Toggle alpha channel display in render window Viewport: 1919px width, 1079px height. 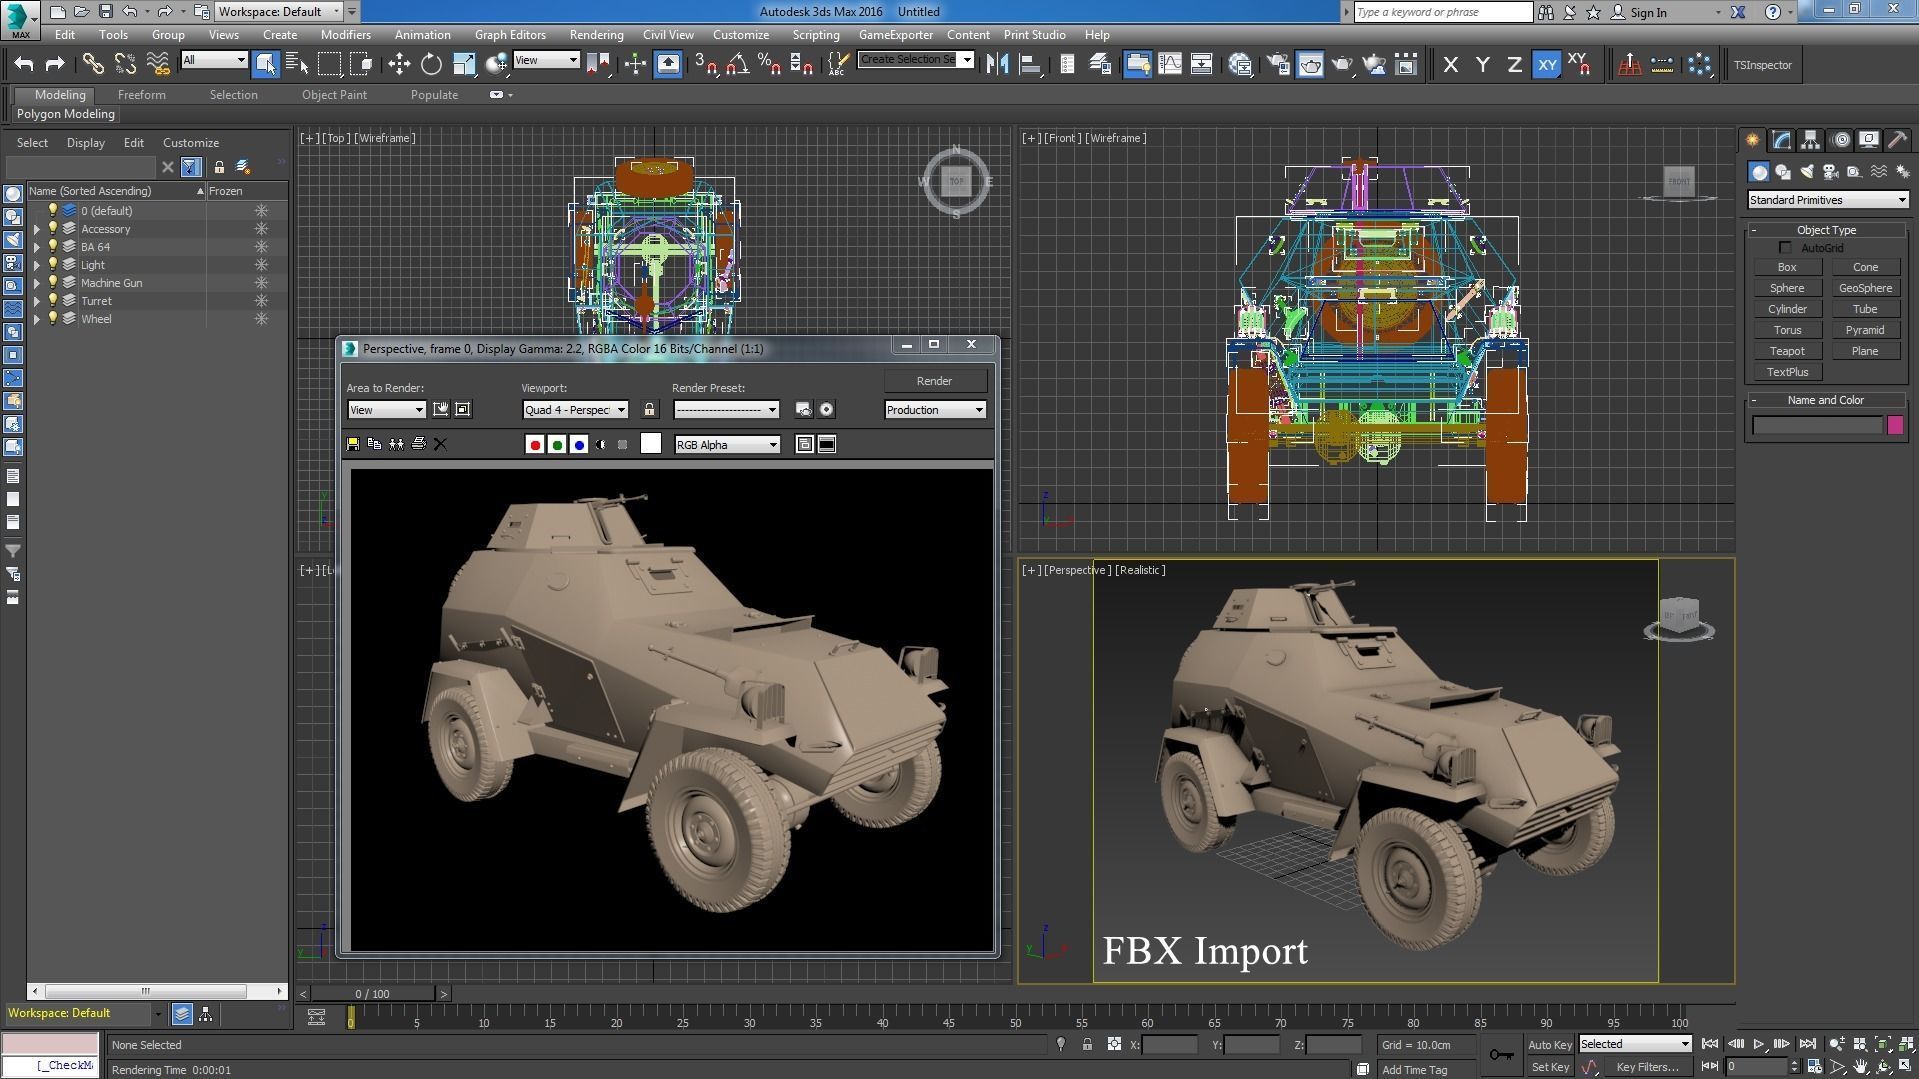point(601,445)
